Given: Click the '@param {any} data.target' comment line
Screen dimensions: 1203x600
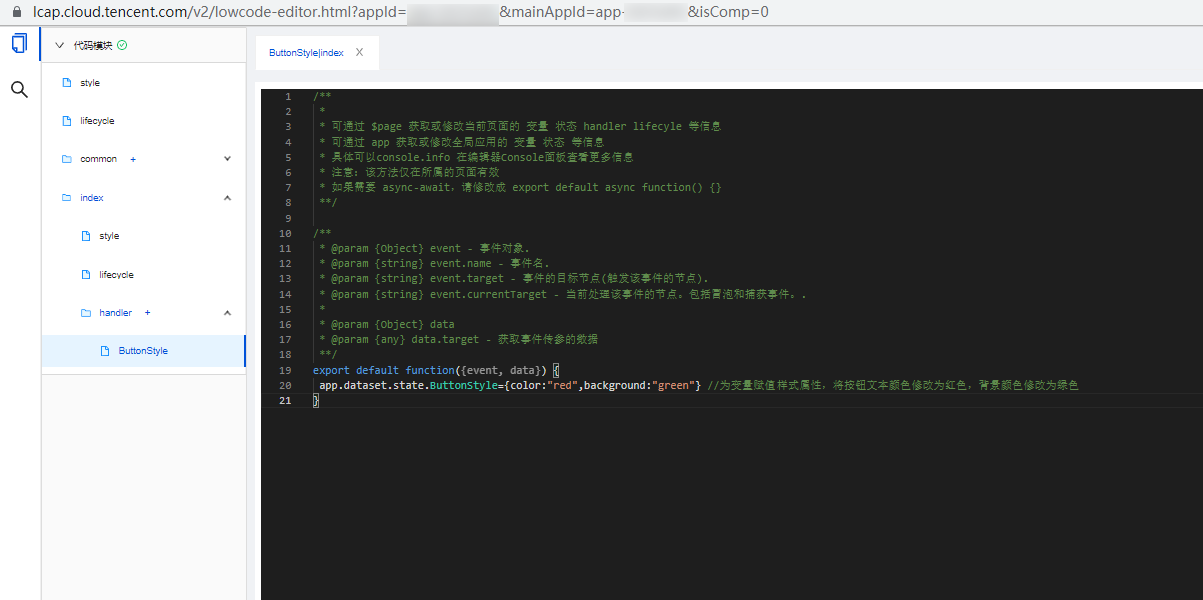Looking at the screenshot, I should tap(458, 339).
